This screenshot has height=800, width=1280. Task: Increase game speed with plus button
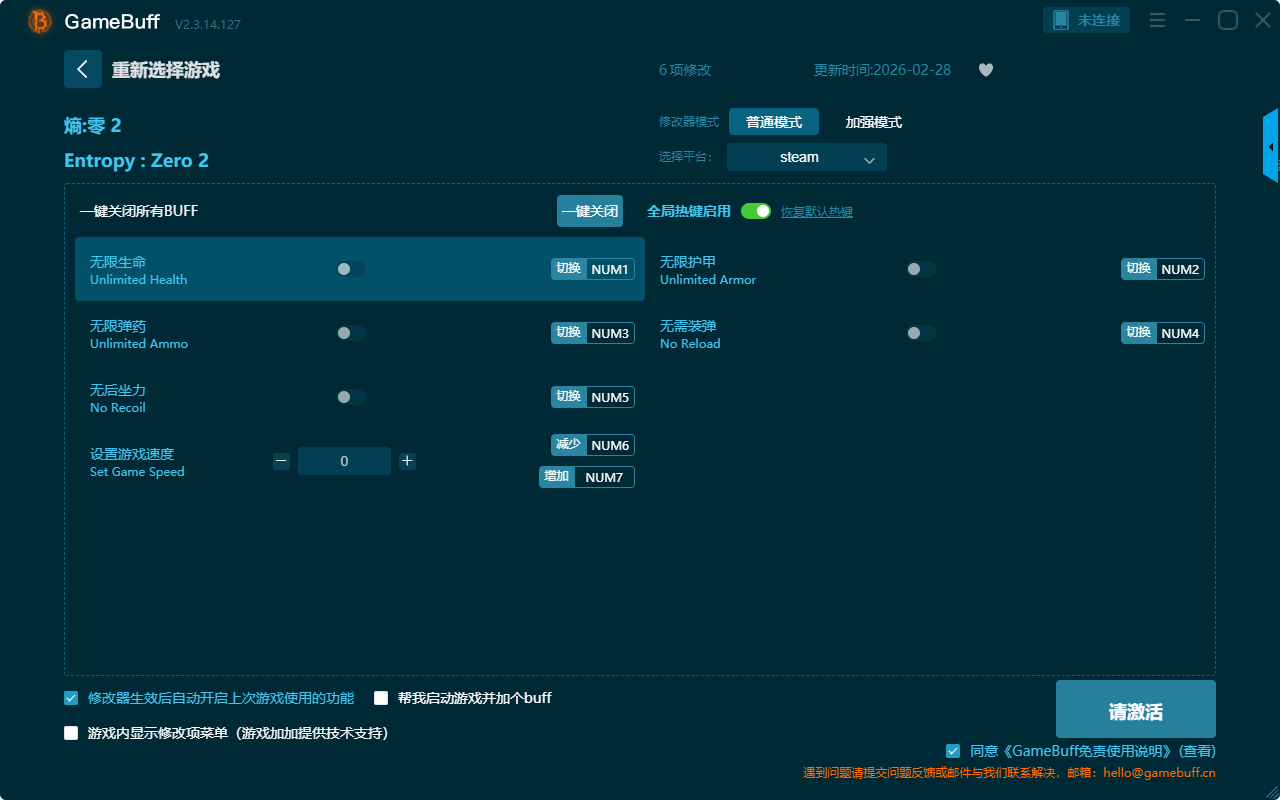pyautogui.click(x=407, y=461)
